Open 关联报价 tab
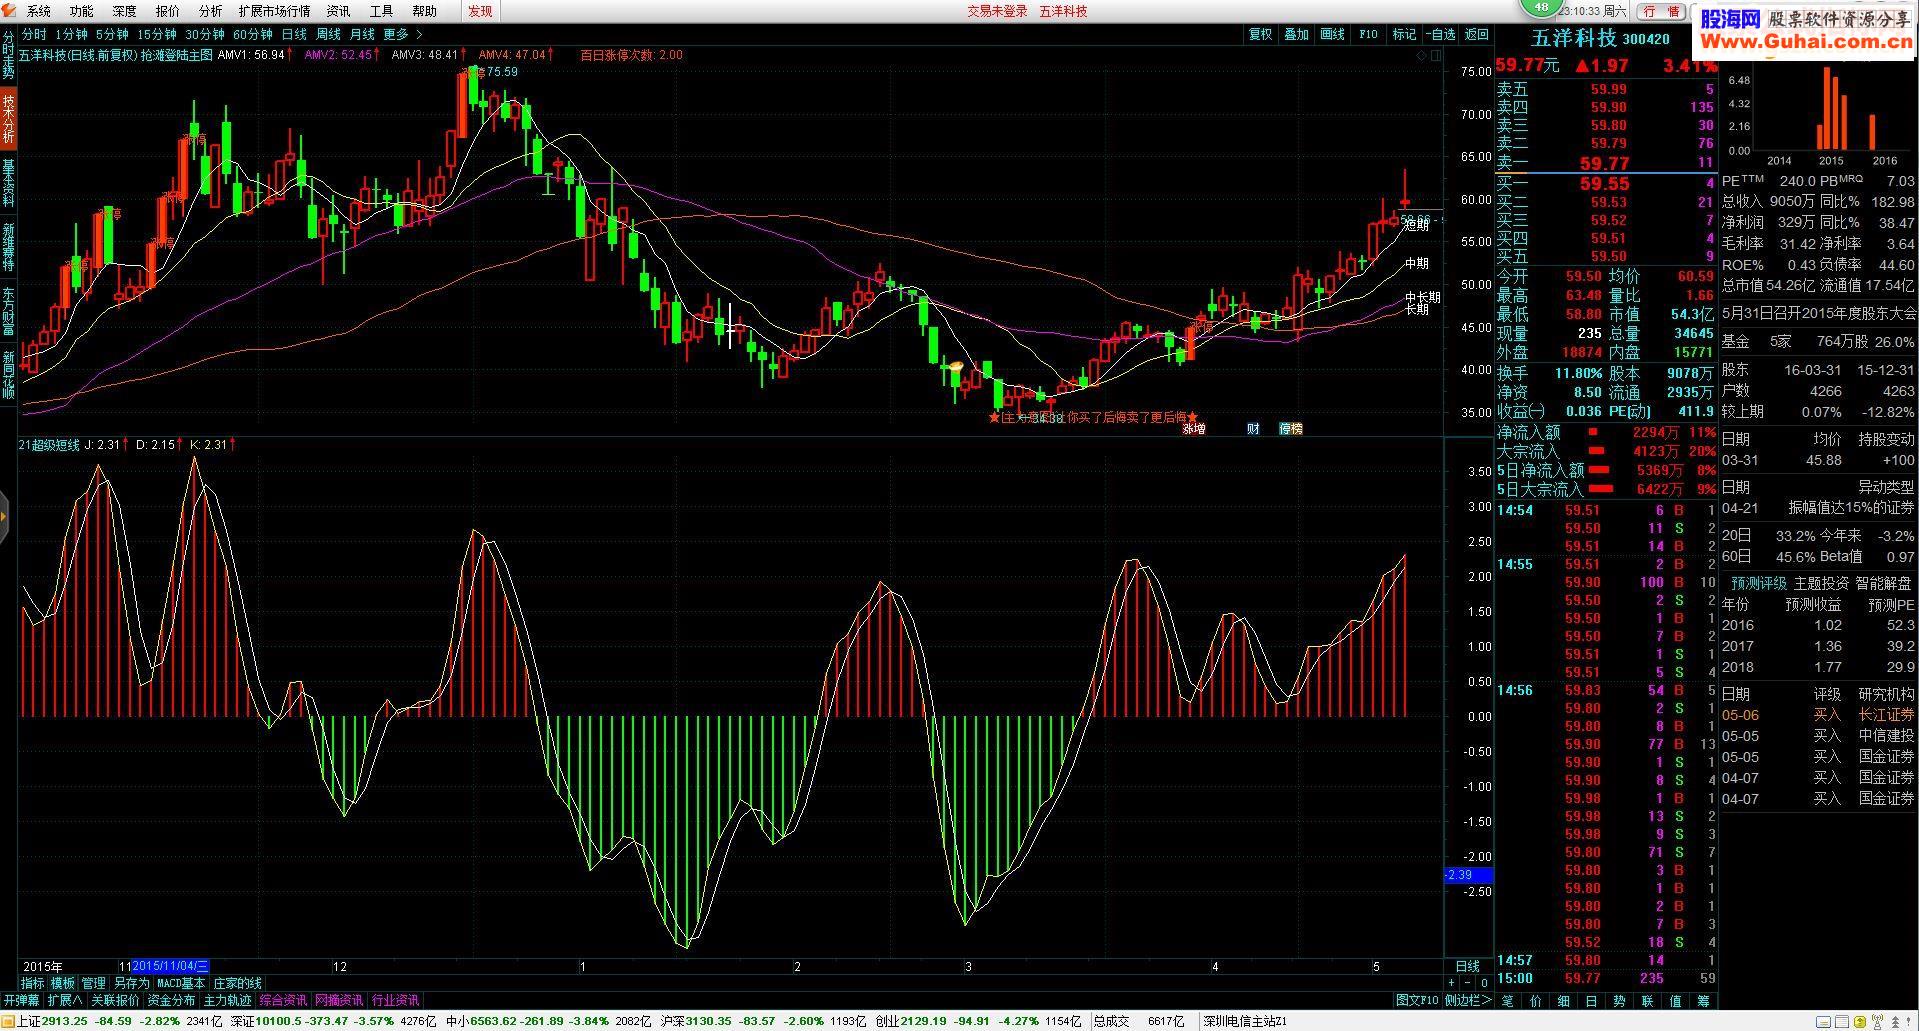The image size is (1919, 1031). point(115,1000)
